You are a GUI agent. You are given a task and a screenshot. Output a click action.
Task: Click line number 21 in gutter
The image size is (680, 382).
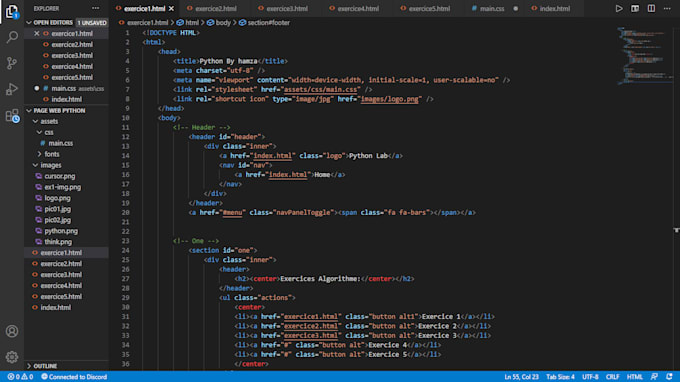[x=125, y=222]
